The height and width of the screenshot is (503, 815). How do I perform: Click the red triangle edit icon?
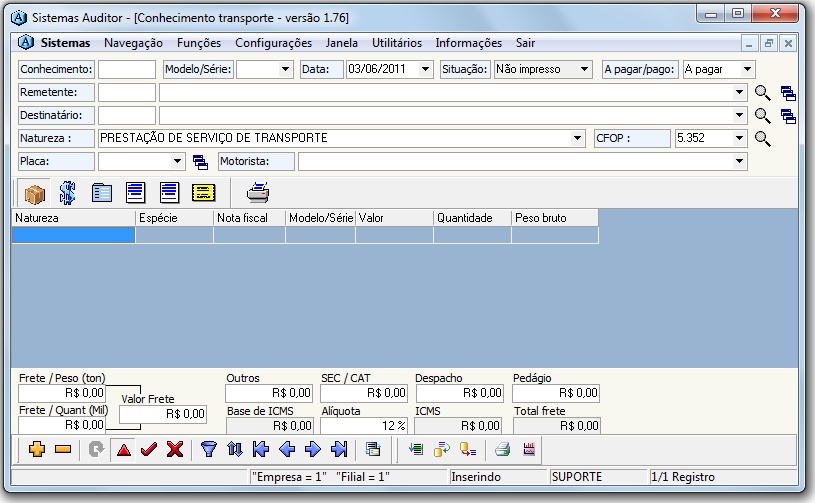pos(124,449)
